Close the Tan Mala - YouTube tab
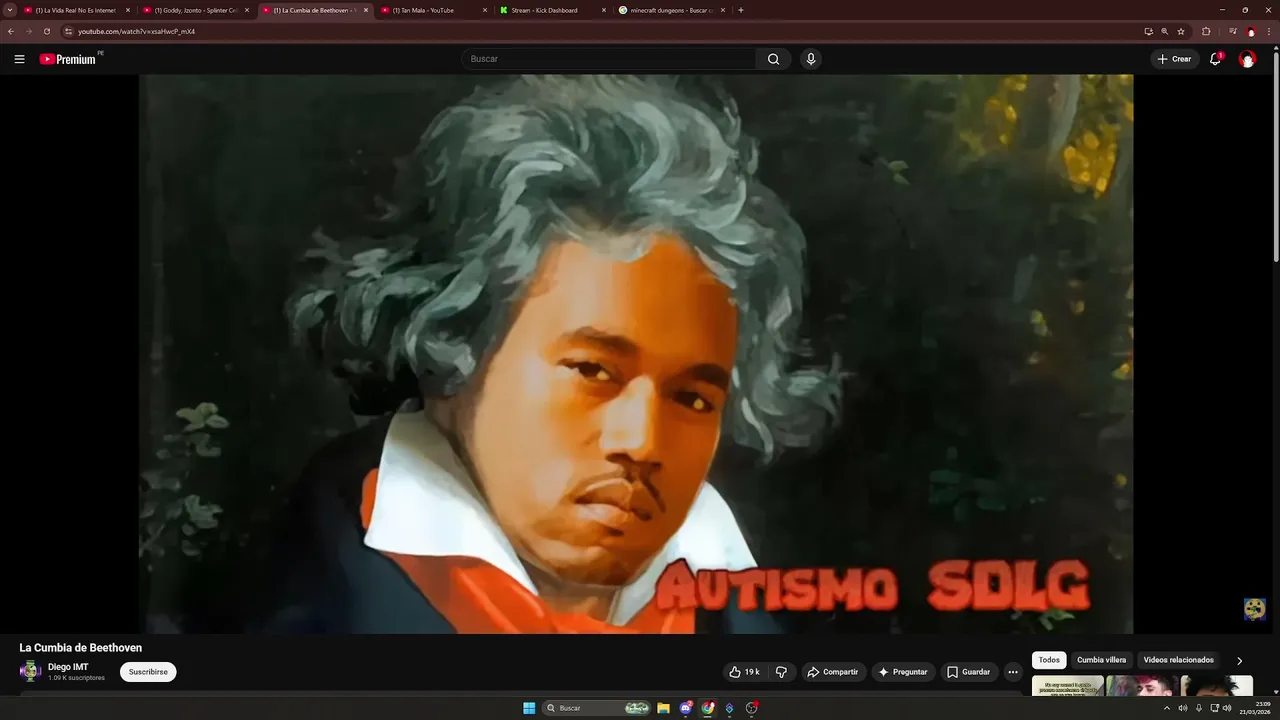This screenshot has width=1280, height=720. pyautogui.click(x=485, y=10)
